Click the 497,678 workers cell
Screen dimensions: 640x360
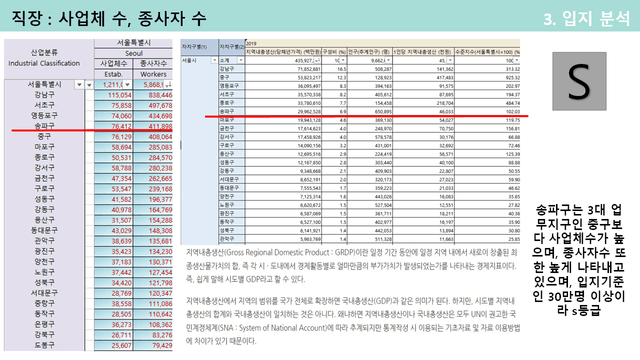[x=153, y=105]
